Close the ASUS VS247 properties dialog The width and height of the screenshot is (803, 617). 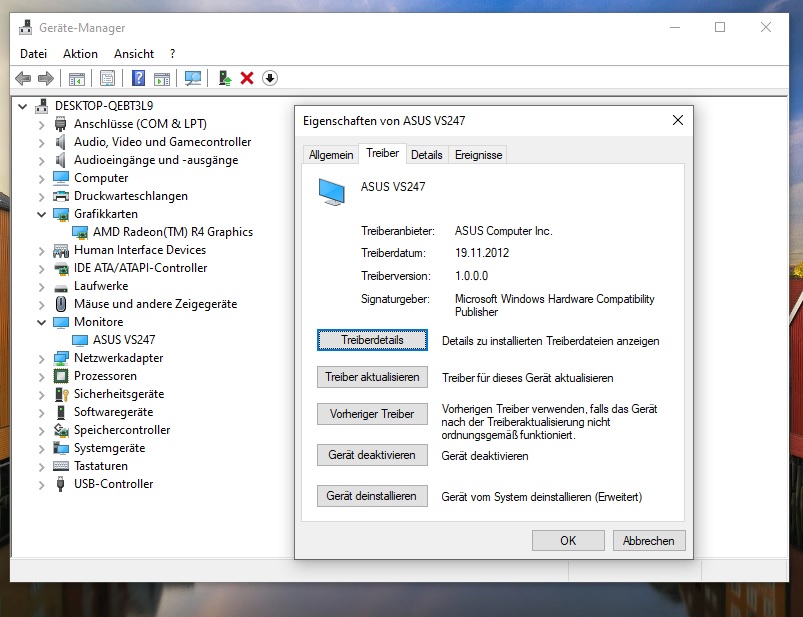(678, 120)
